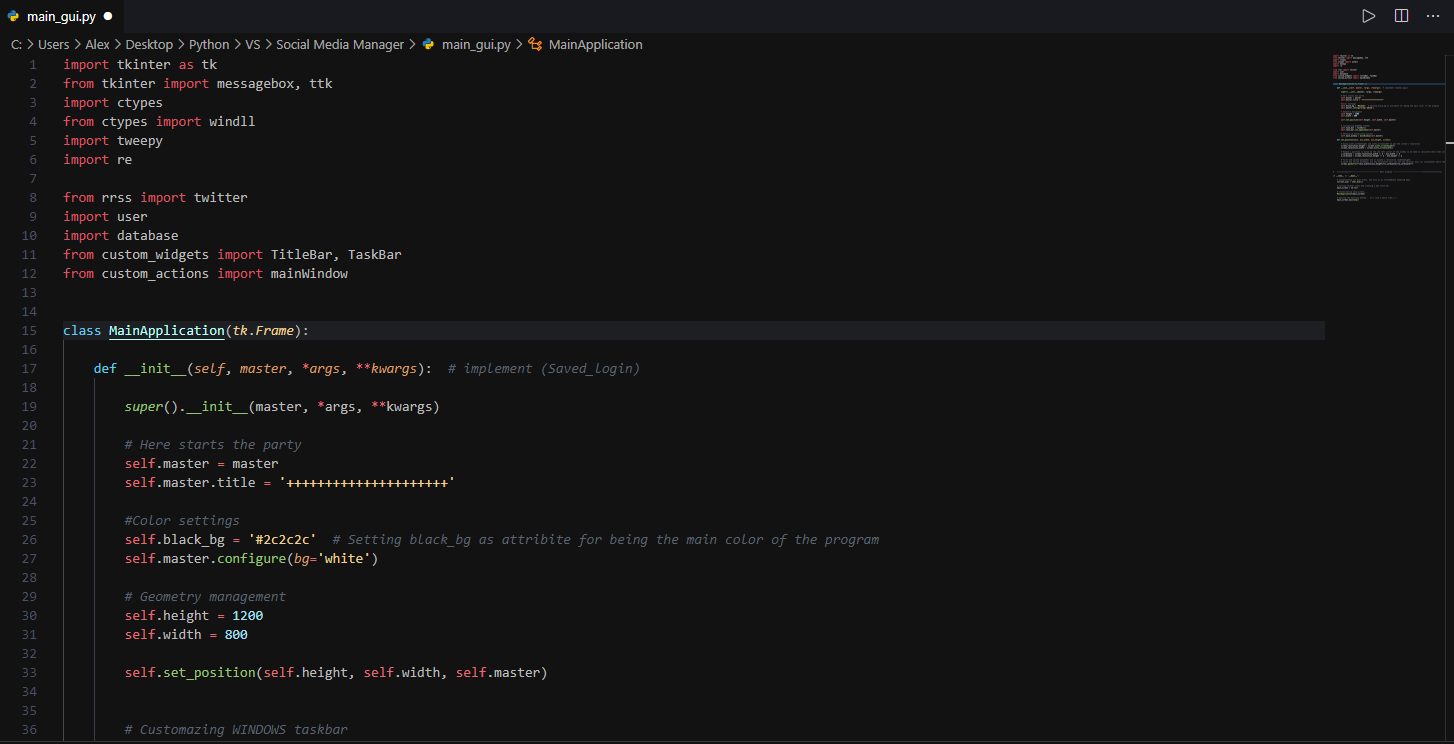Click '# Here starts the party' comment

click(x=213, y=445)
